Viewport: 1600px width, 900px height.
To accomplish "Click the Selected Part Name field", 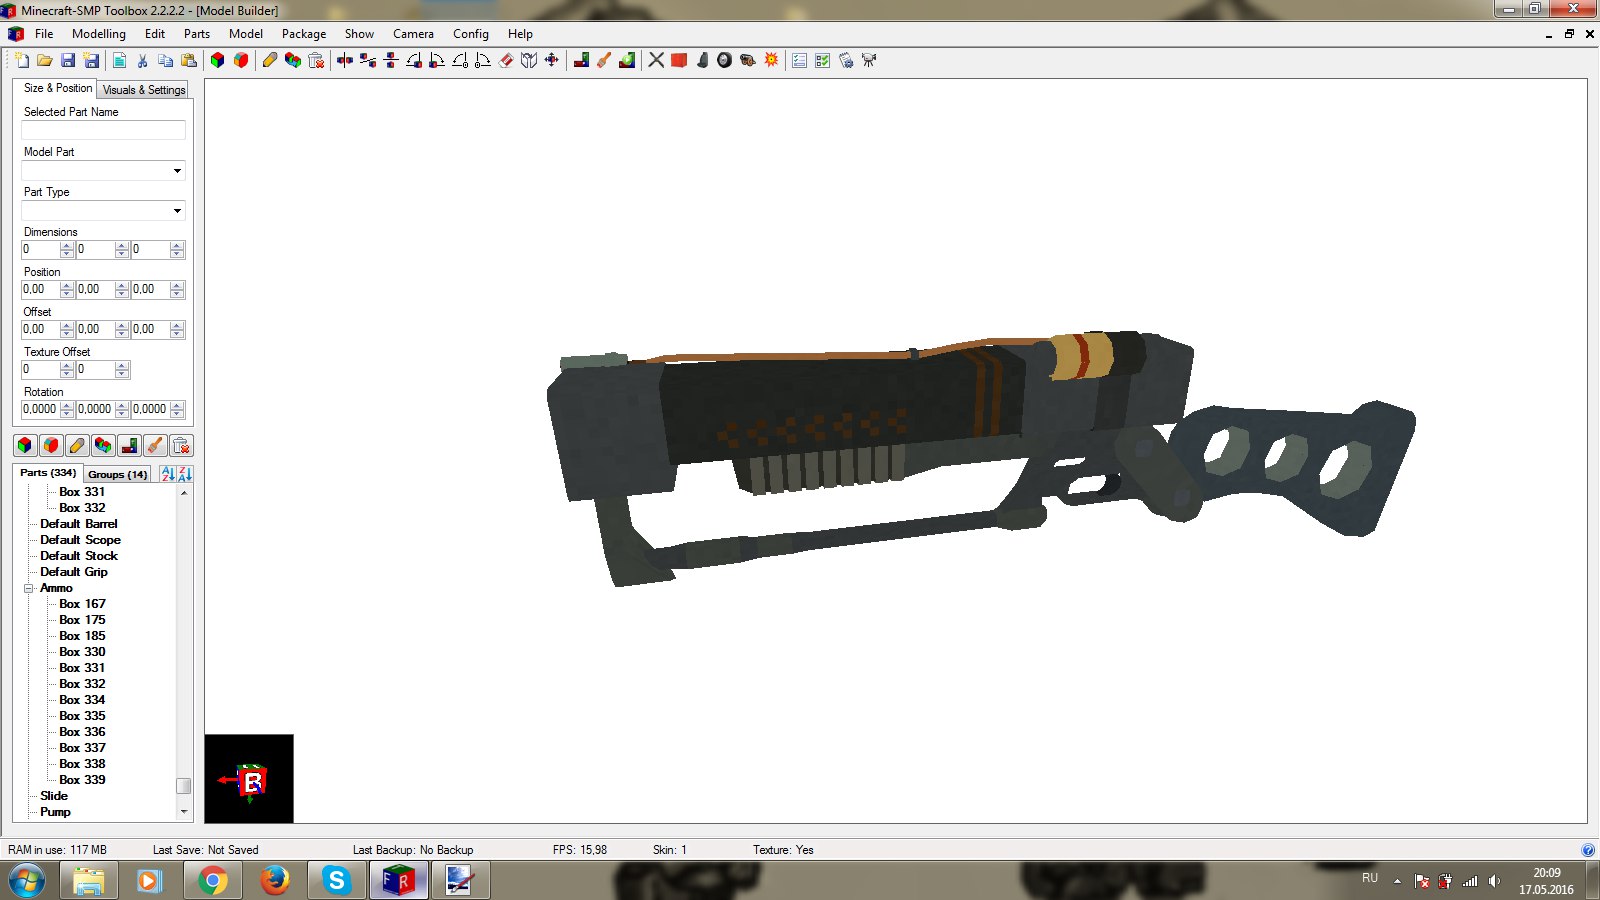I will (103, 130).
